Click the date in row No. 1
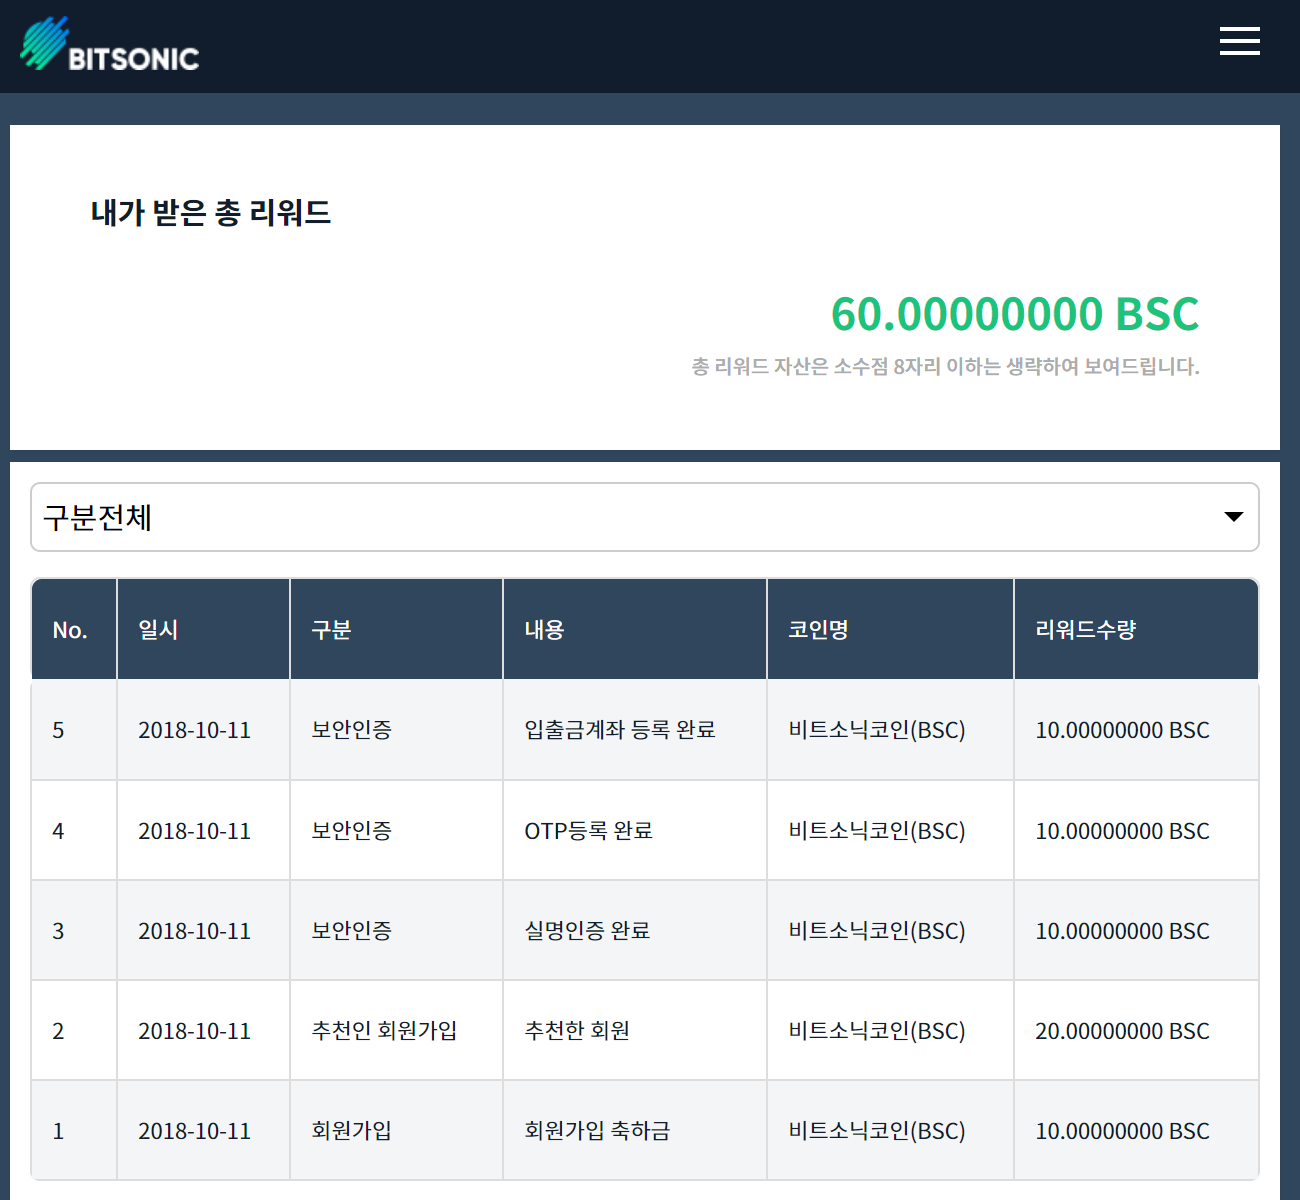 (x=194, y=1131)
